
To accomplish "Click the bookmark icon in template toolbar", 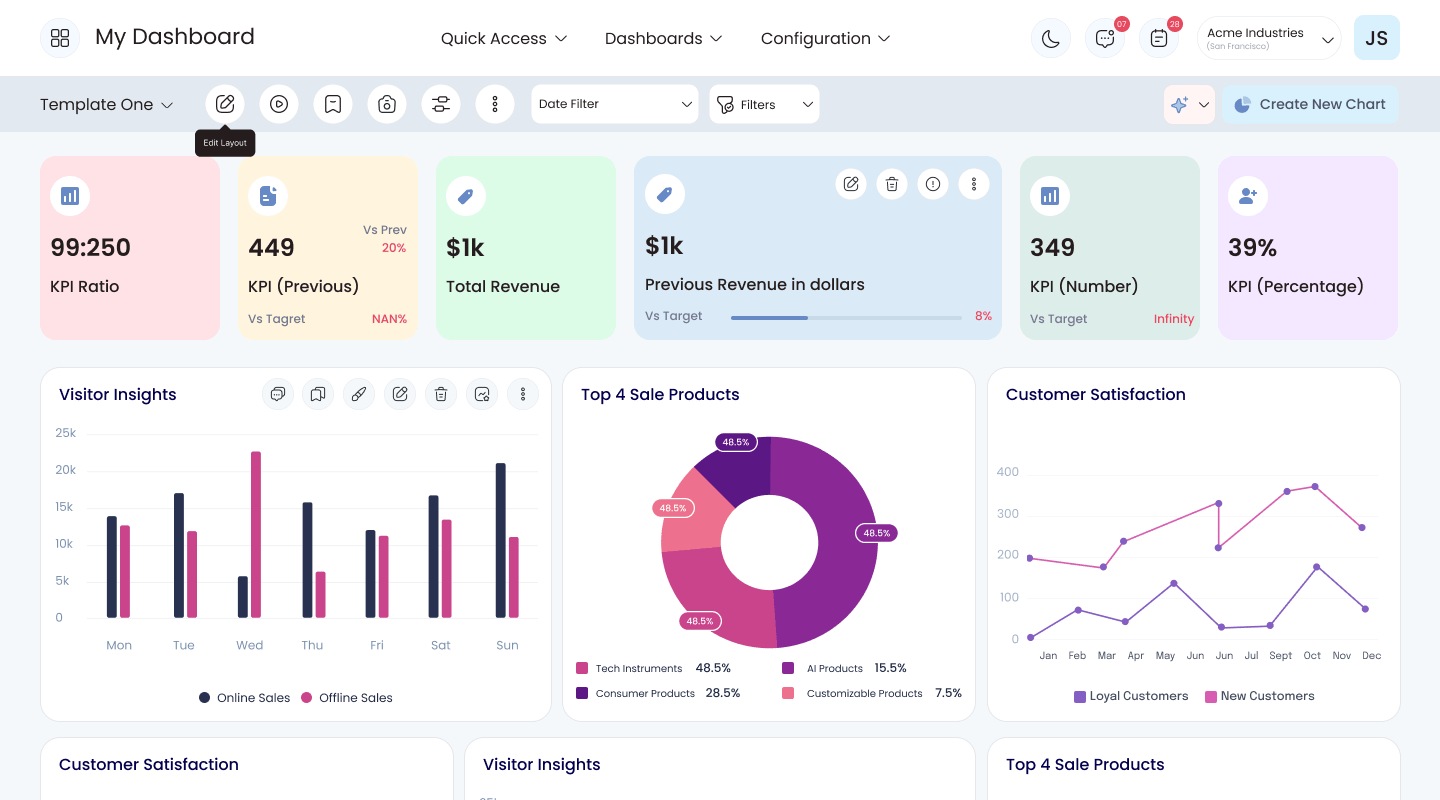I will pos(333,104).
